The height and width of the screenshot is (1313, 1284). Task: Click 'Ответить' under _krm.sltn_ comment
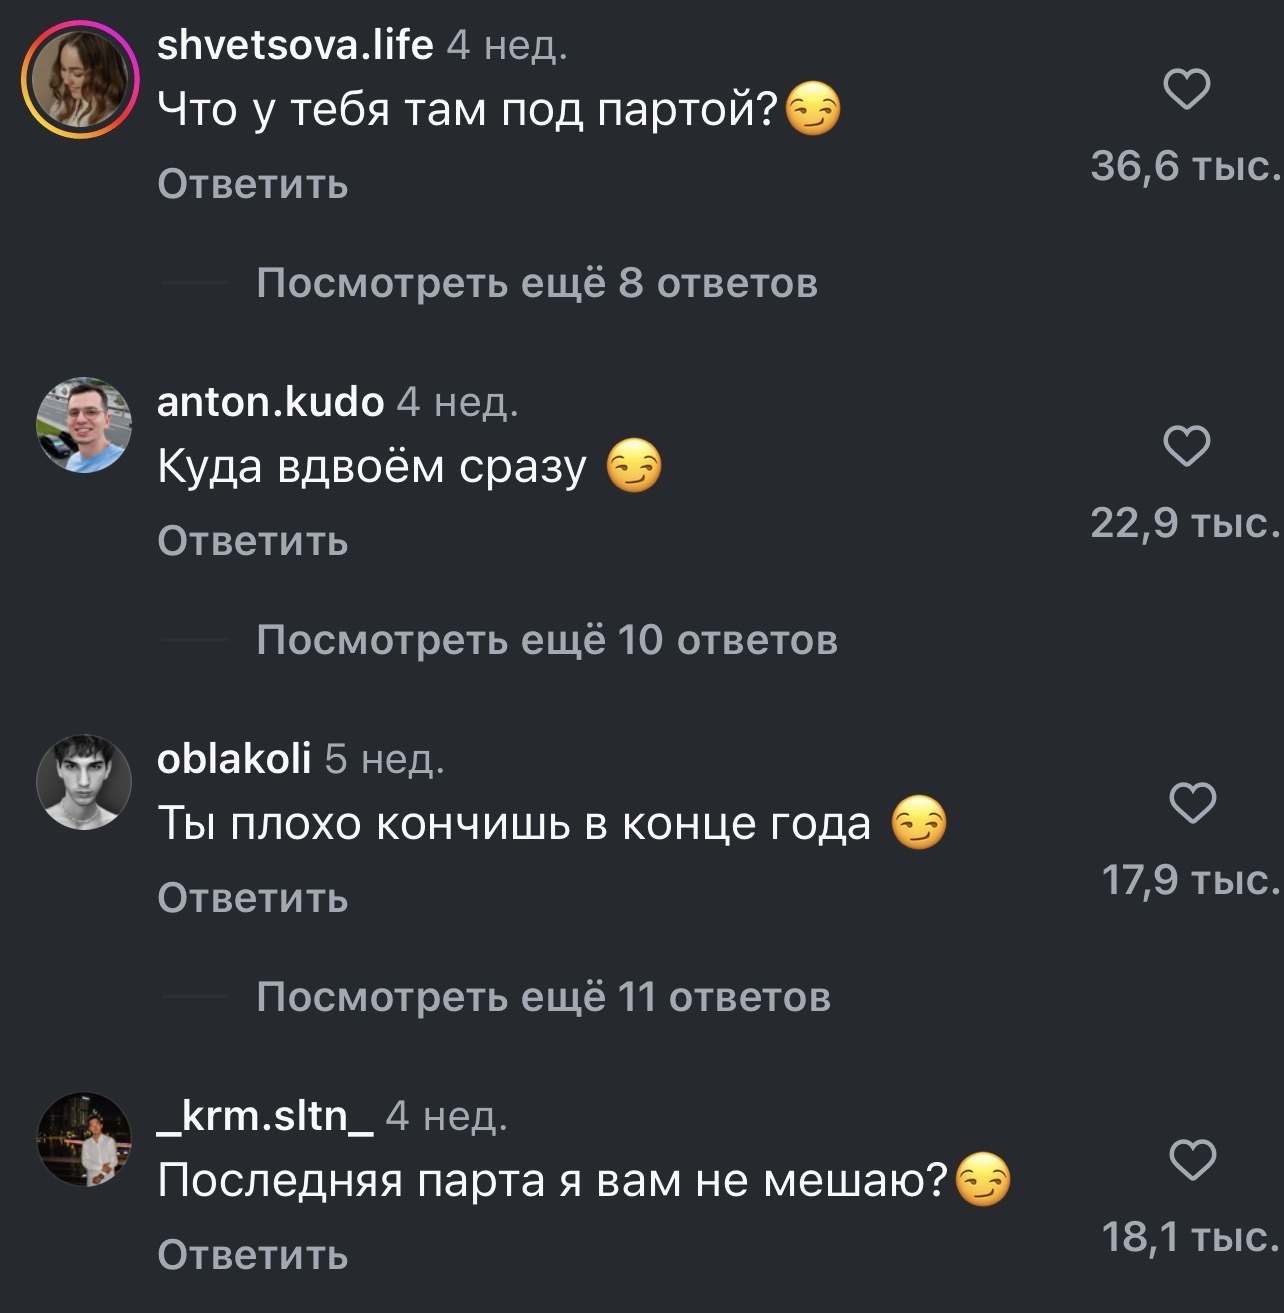253,1255
